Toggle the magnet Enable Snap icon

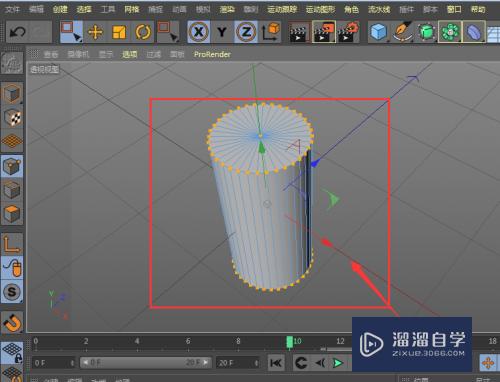click(x=12, y=322)
